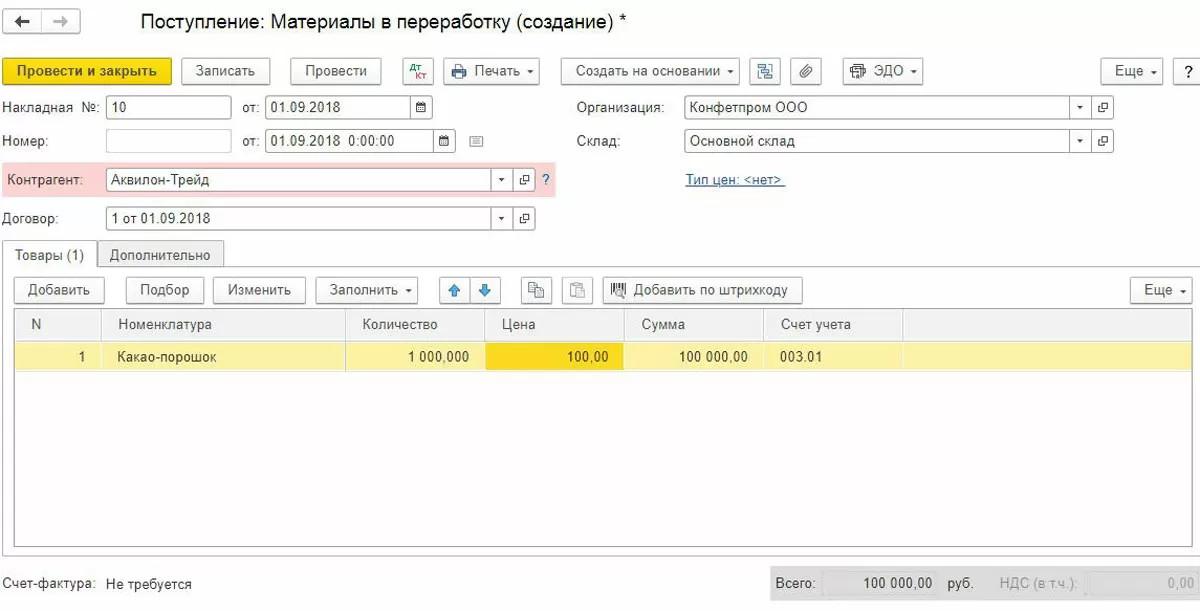1200x611 pixels.
Task: Click the question mark next to Контрагент
Action: click(546, 180)
